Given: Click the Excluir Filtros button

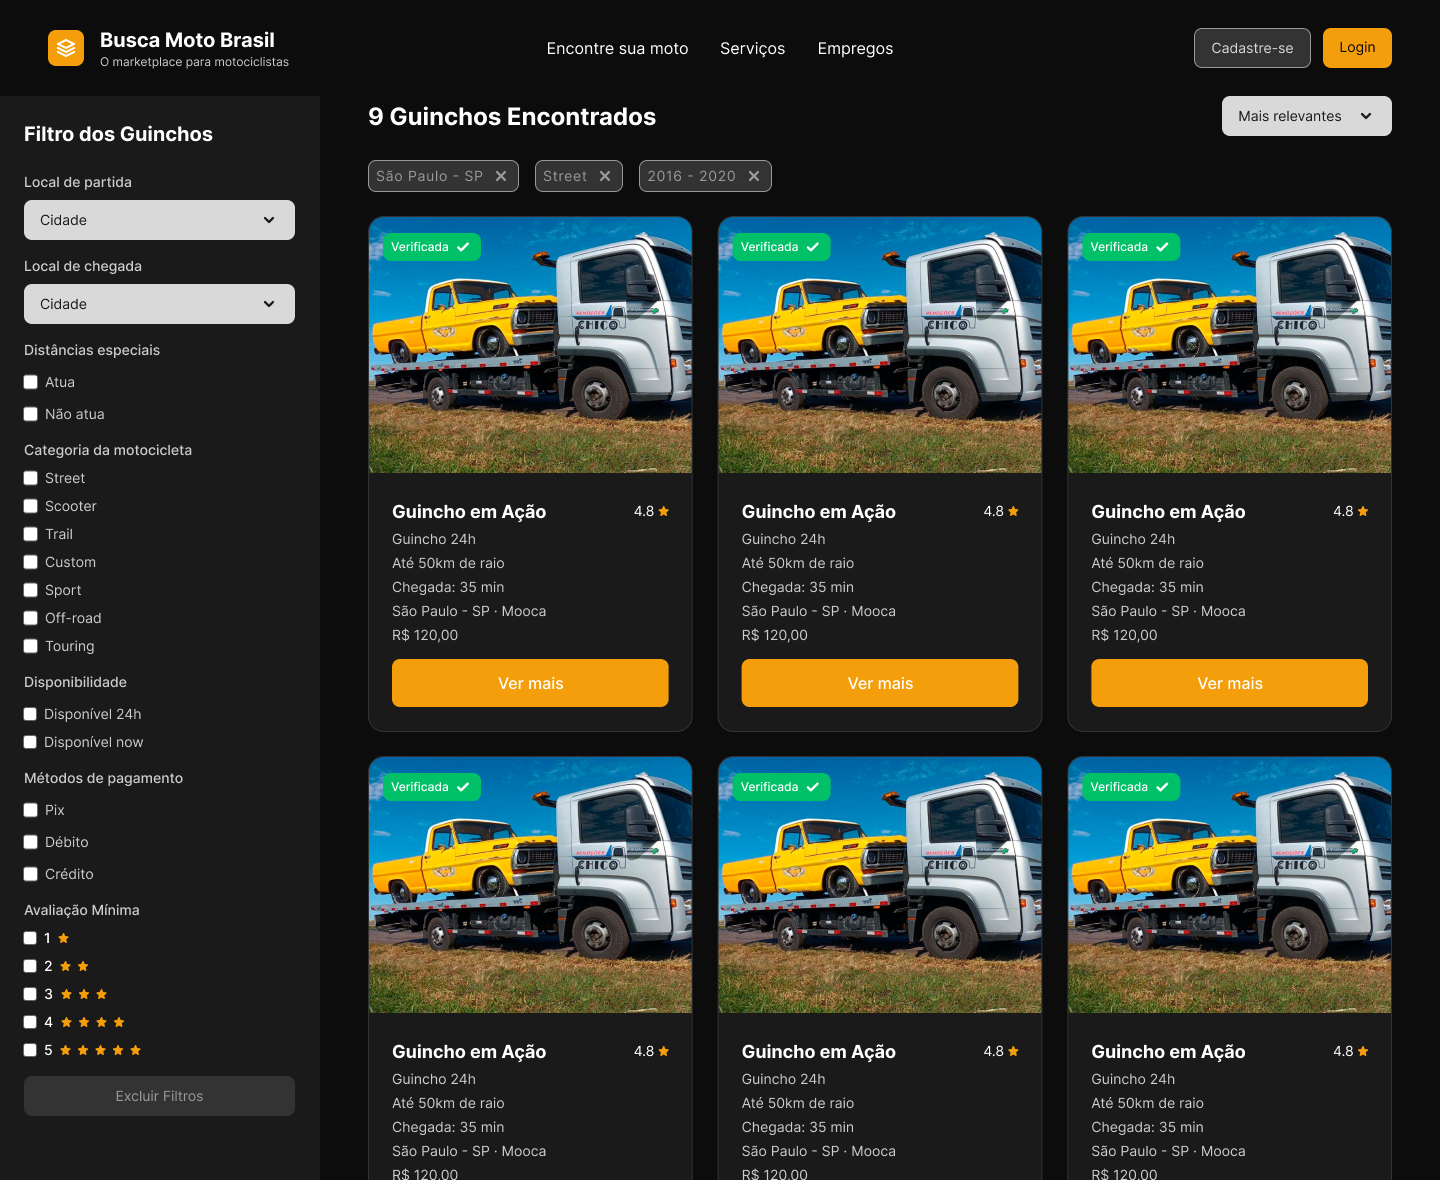Looking at the screenshot, I should (x=159, y=1096).
